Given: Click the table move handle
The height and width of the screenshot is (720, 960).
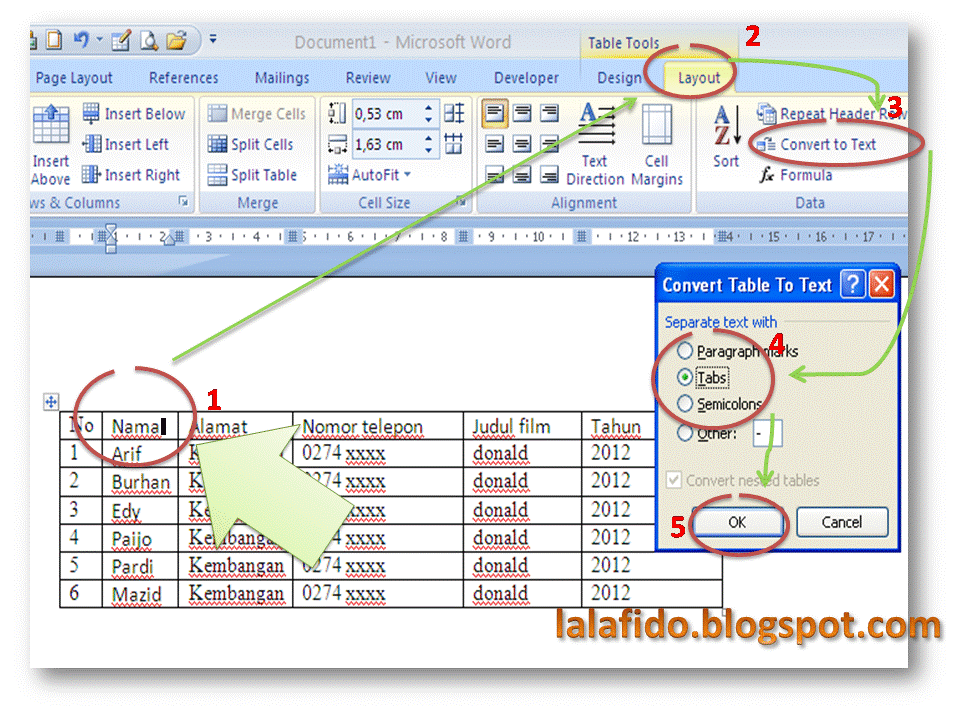Looking at the screenshot, I should [51, 402].
